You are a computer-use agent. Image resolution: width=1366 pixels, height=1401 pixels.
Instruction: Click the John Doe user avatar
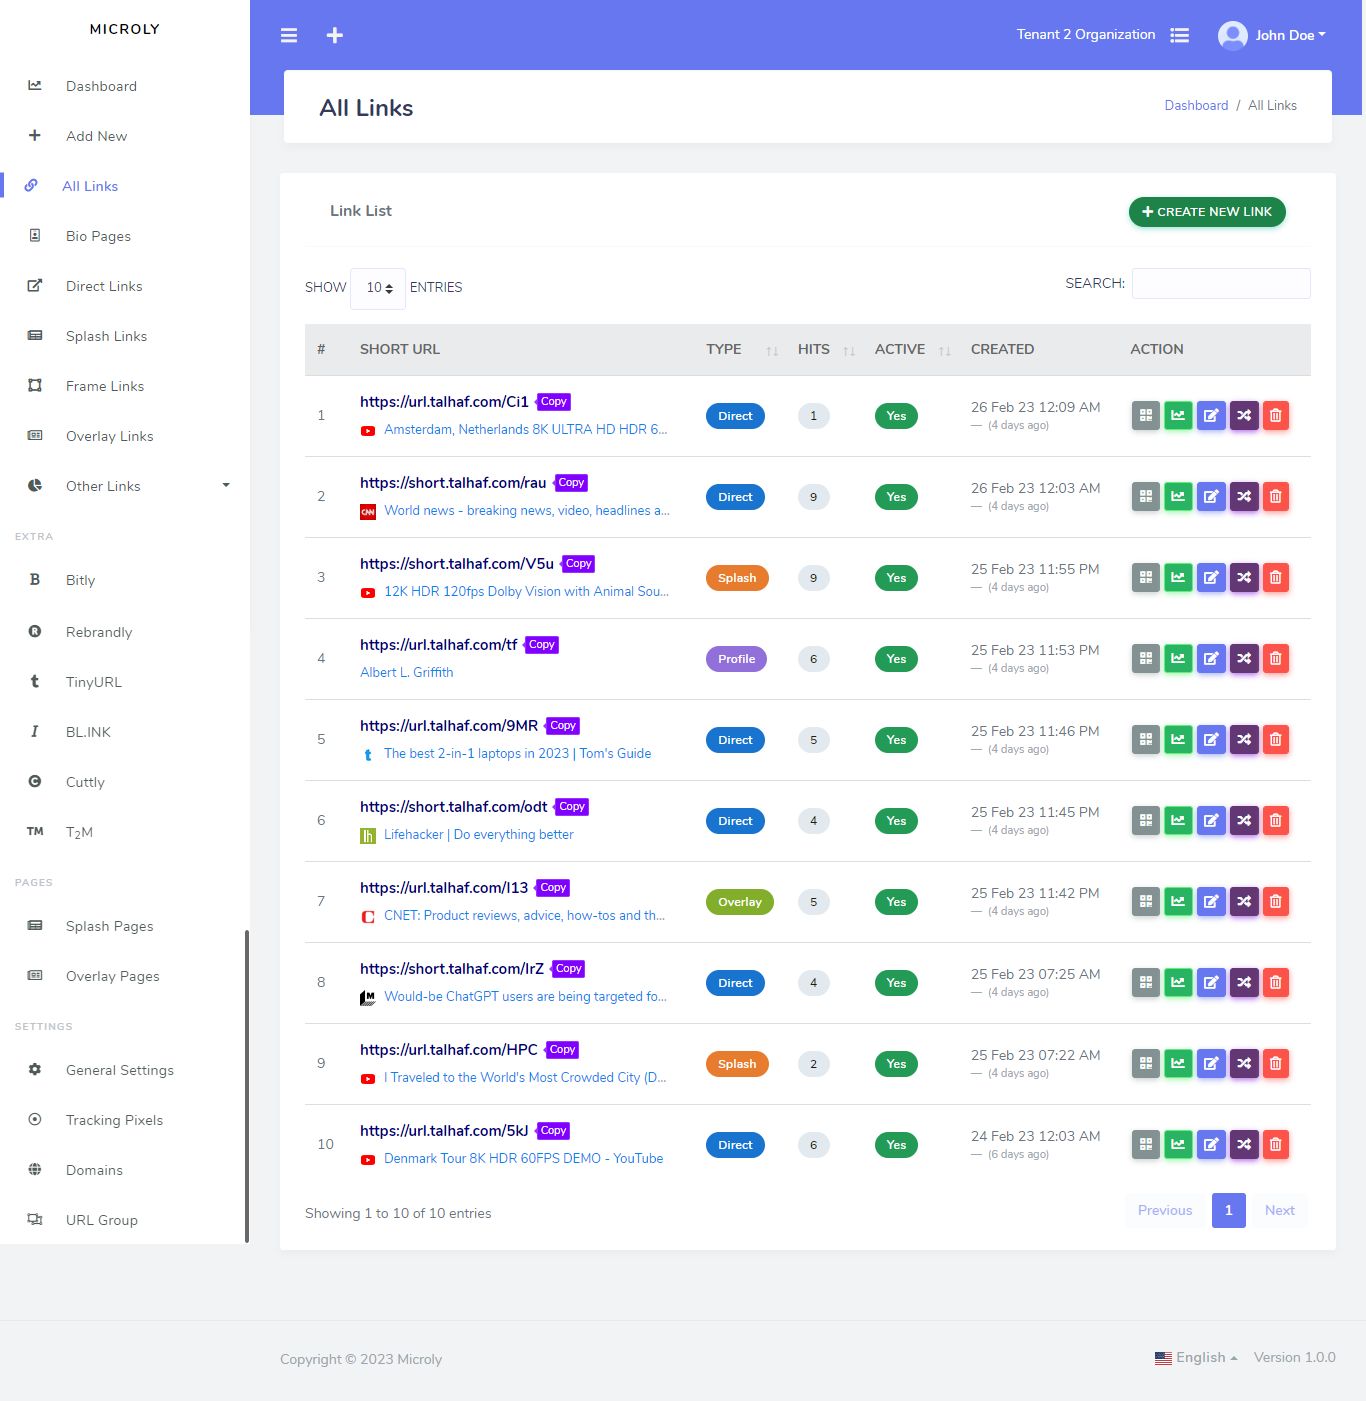point(1233,35)
